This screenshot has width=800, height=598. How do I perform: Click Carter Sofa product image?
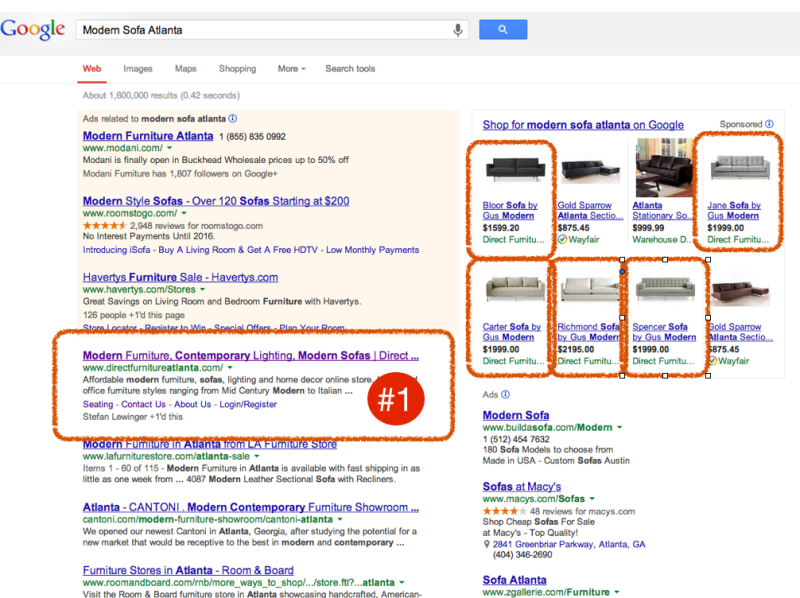coord(515,289)
